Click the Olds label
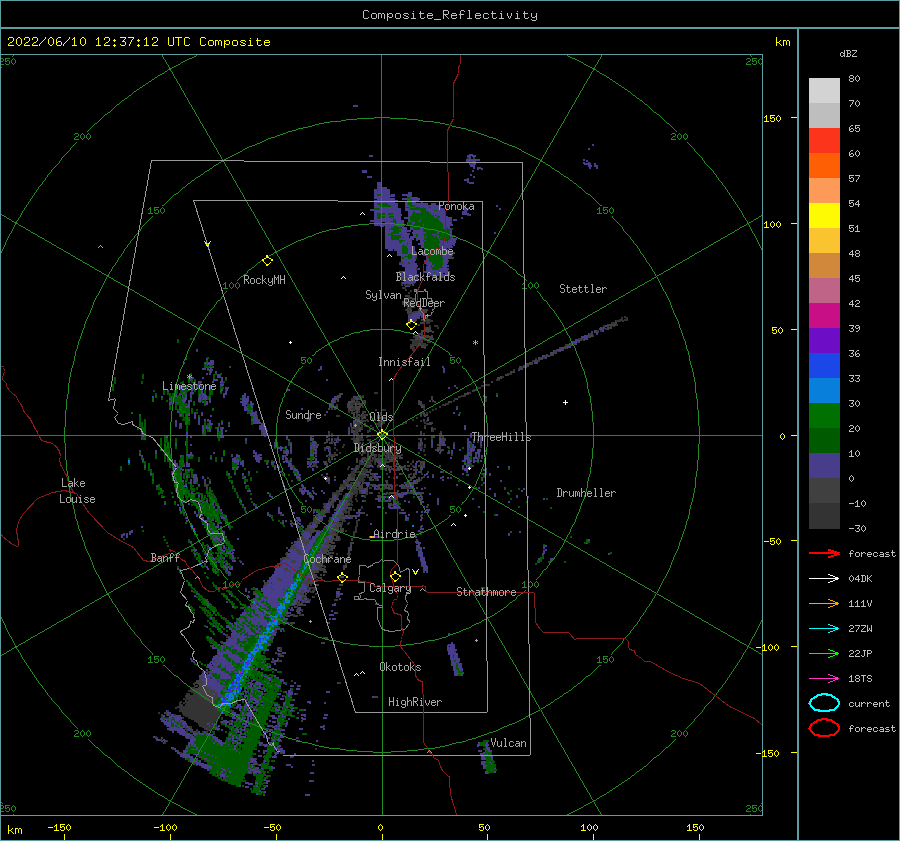Image resolution: width=900 pixels, height=841 pixels. 381,416
